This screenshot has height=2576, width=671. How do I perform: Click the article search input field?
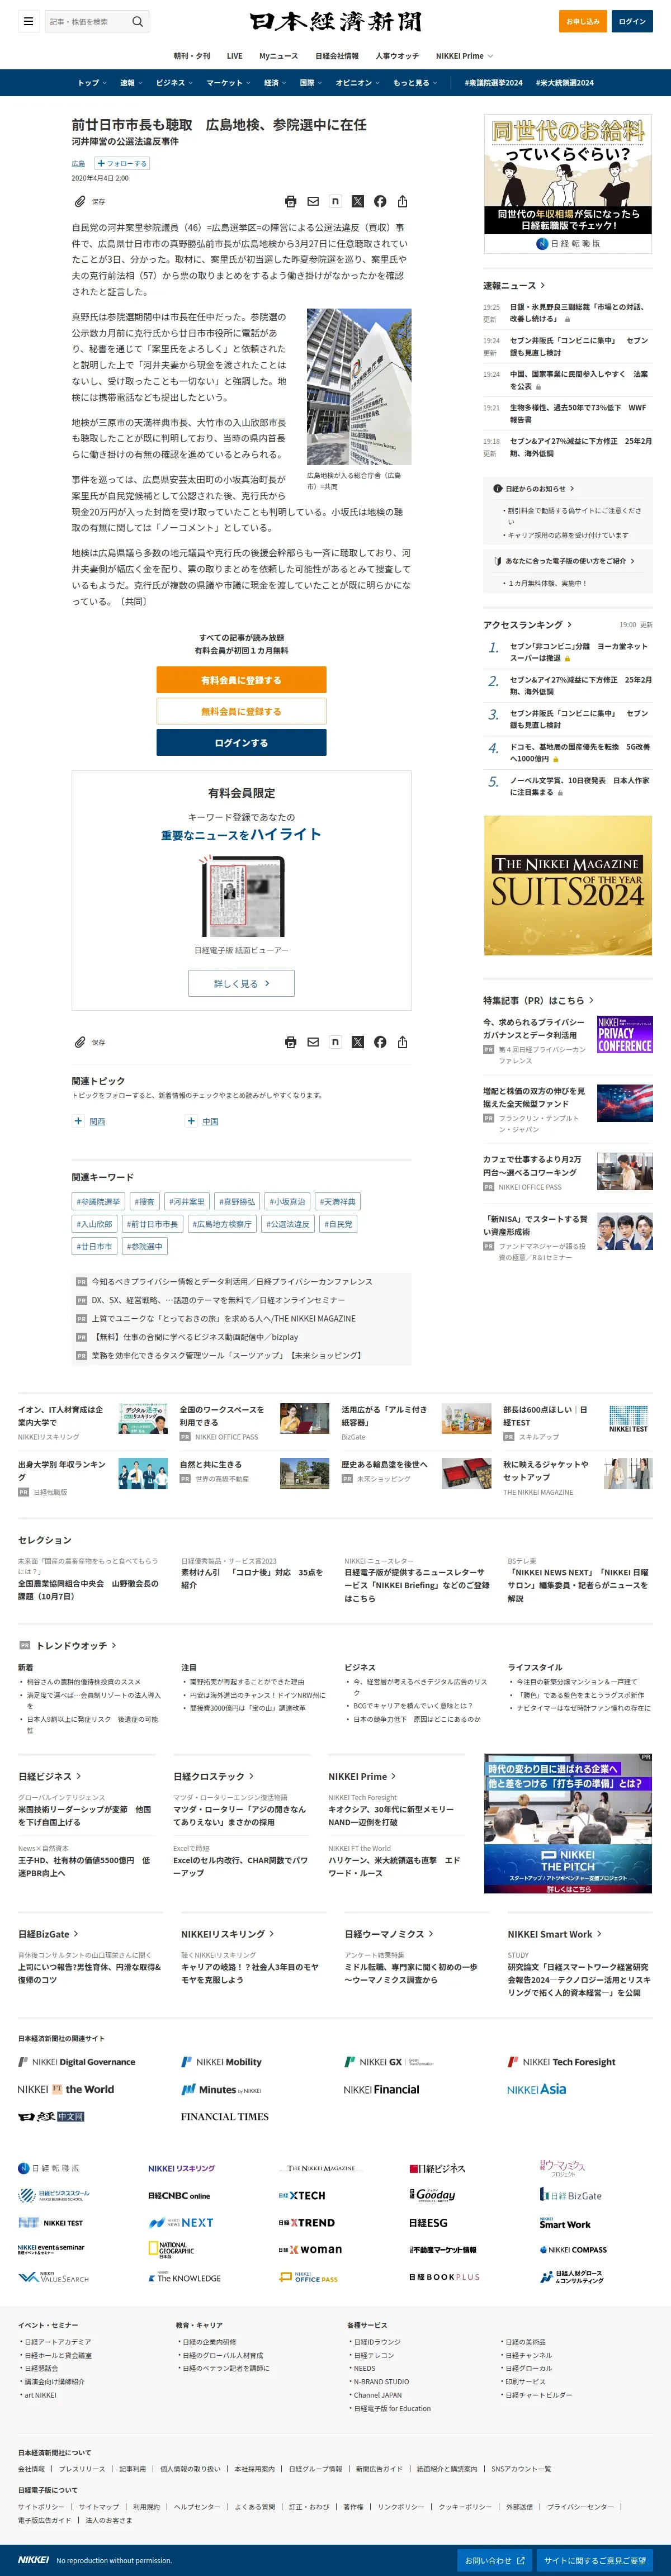pos(87,21)
